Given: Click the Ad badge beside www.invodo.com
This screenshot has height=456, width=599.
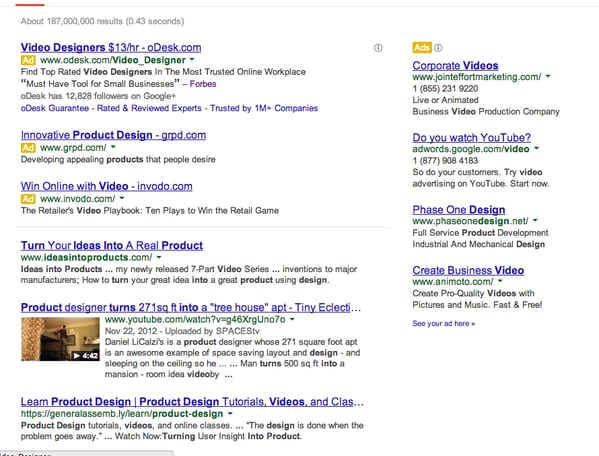Looking at the screenshot, I should (28, 199).
